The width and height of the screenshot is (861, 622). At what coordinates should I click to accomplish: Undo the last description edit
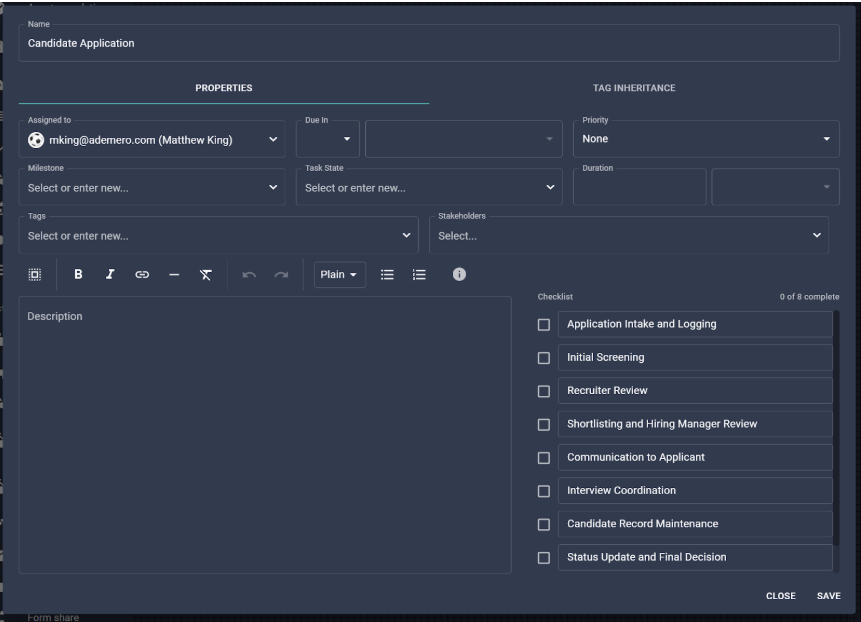(x=249, y=274)
